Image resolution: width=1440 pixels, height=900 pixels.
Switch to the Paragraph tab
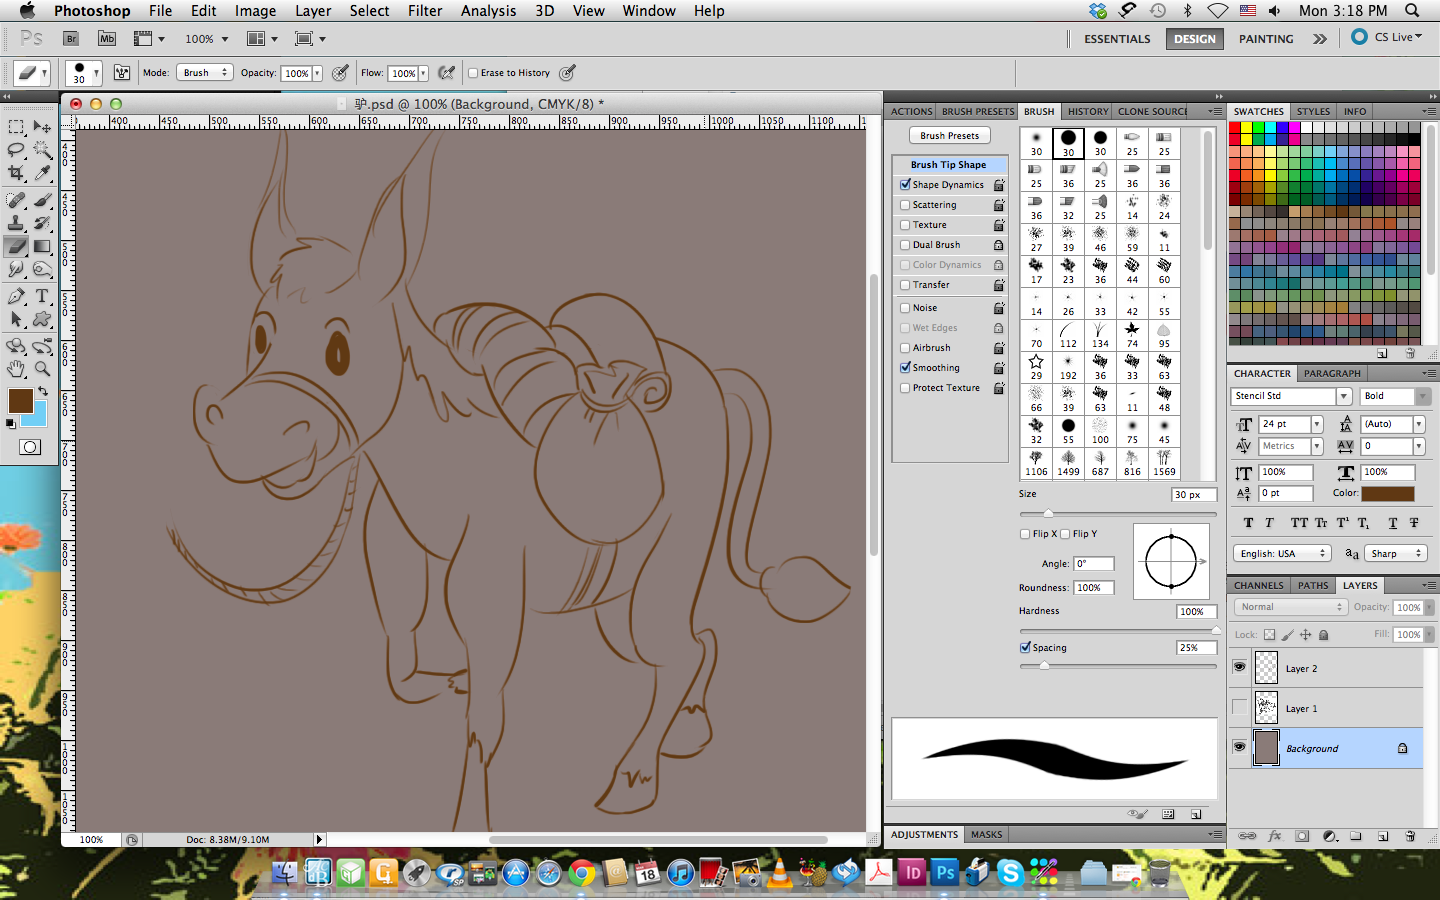click(x=1332, y=373)
